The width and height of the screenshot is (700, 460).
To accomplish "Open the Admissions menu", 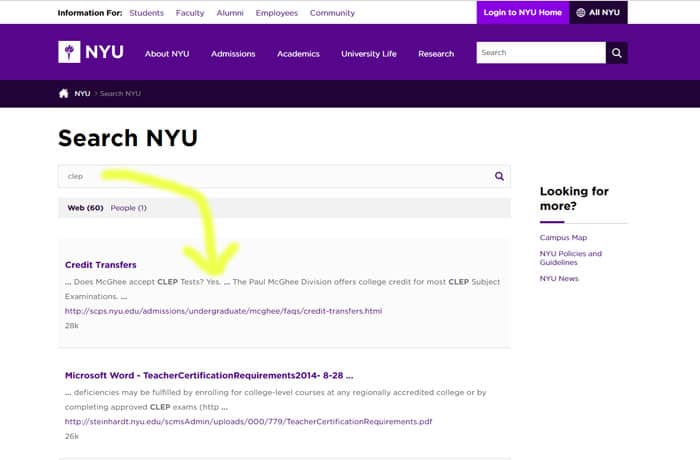I will pos(233,54).
